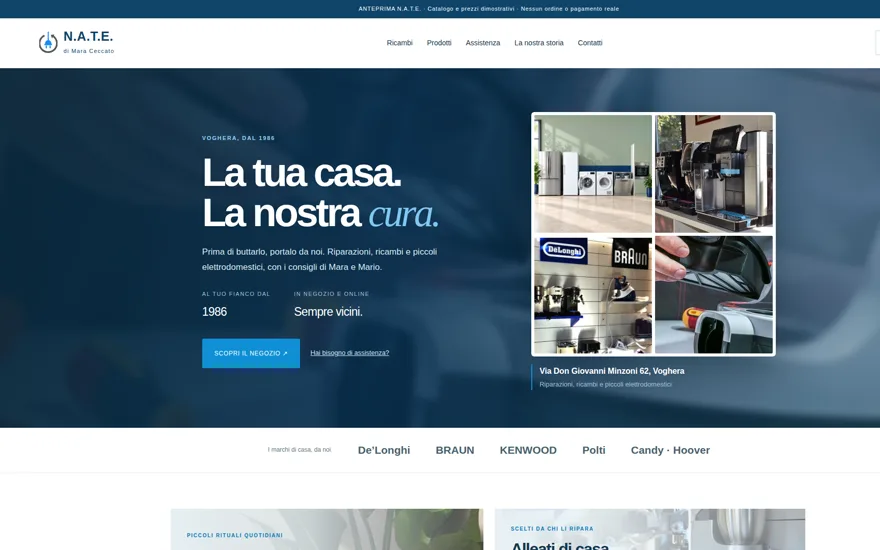Follow the Hai bisogno di assistenza link
This screenshot has height=550, width=880.
[350, 353]
